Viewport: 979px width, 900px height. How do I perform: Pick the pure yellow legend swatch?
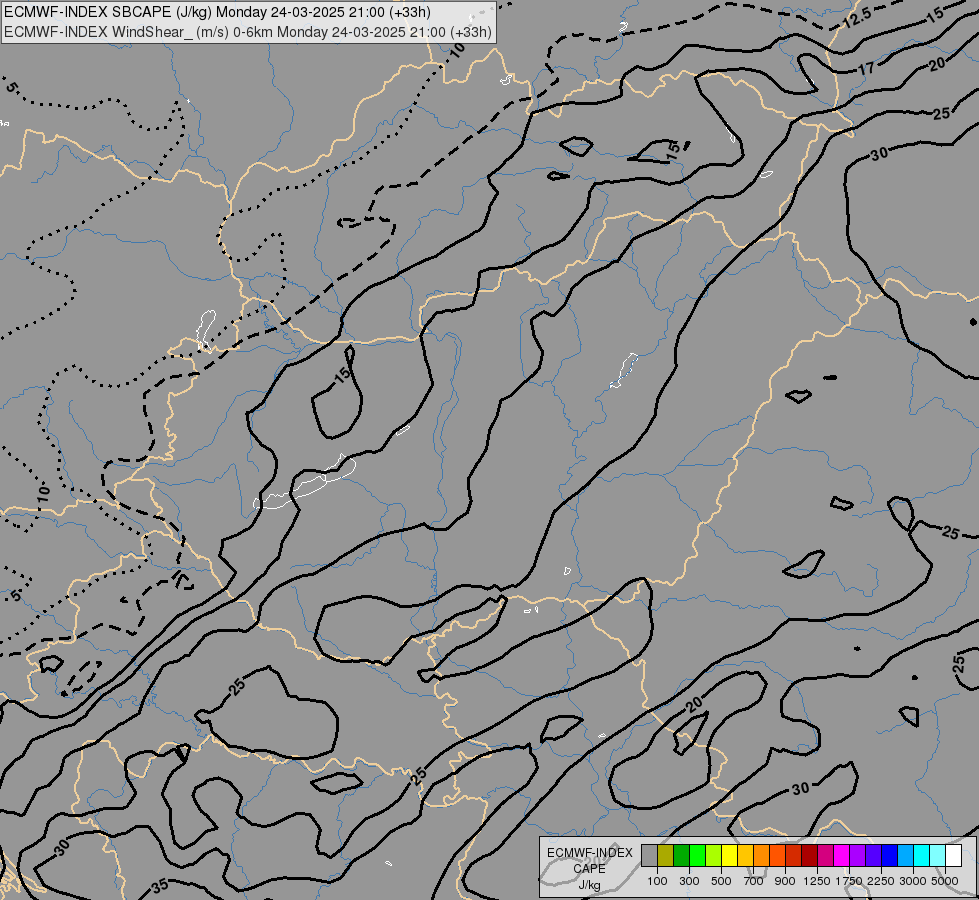[729, 856]
